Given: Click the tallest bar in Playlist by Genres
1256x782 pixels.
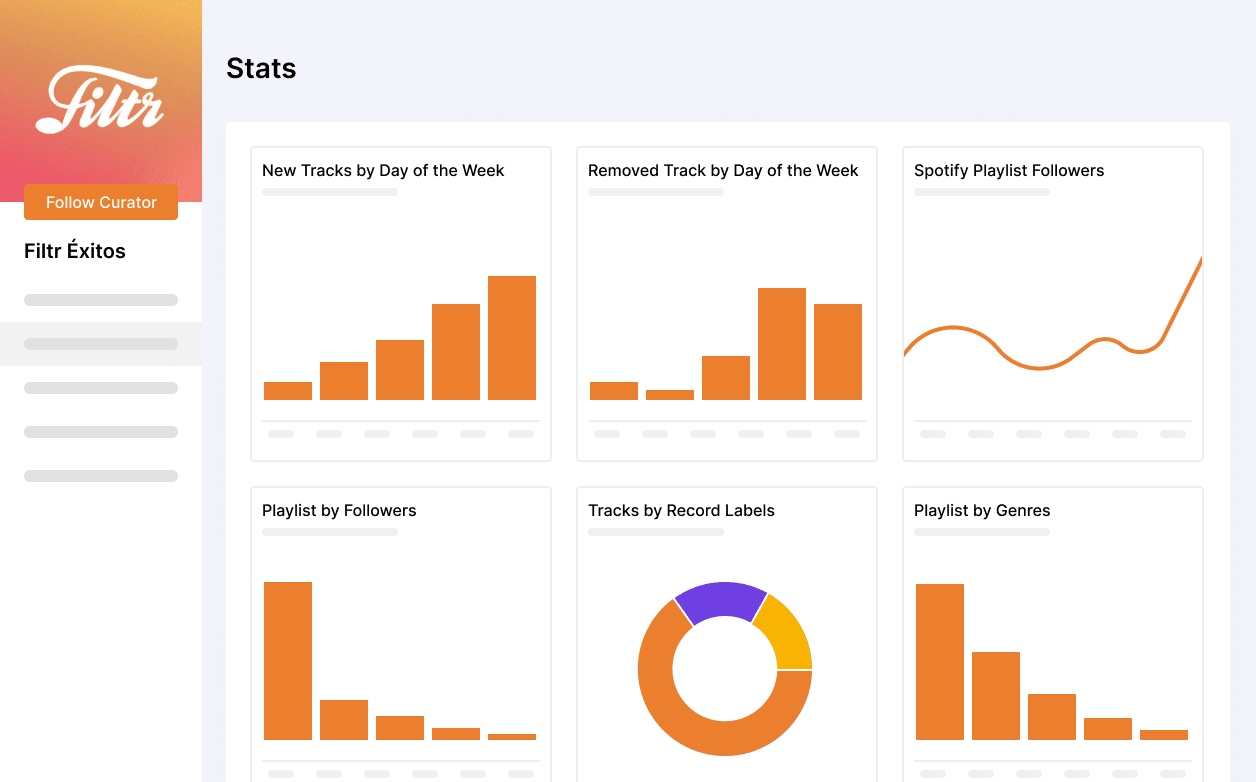Looking at the screenshot, I should 940,662.
